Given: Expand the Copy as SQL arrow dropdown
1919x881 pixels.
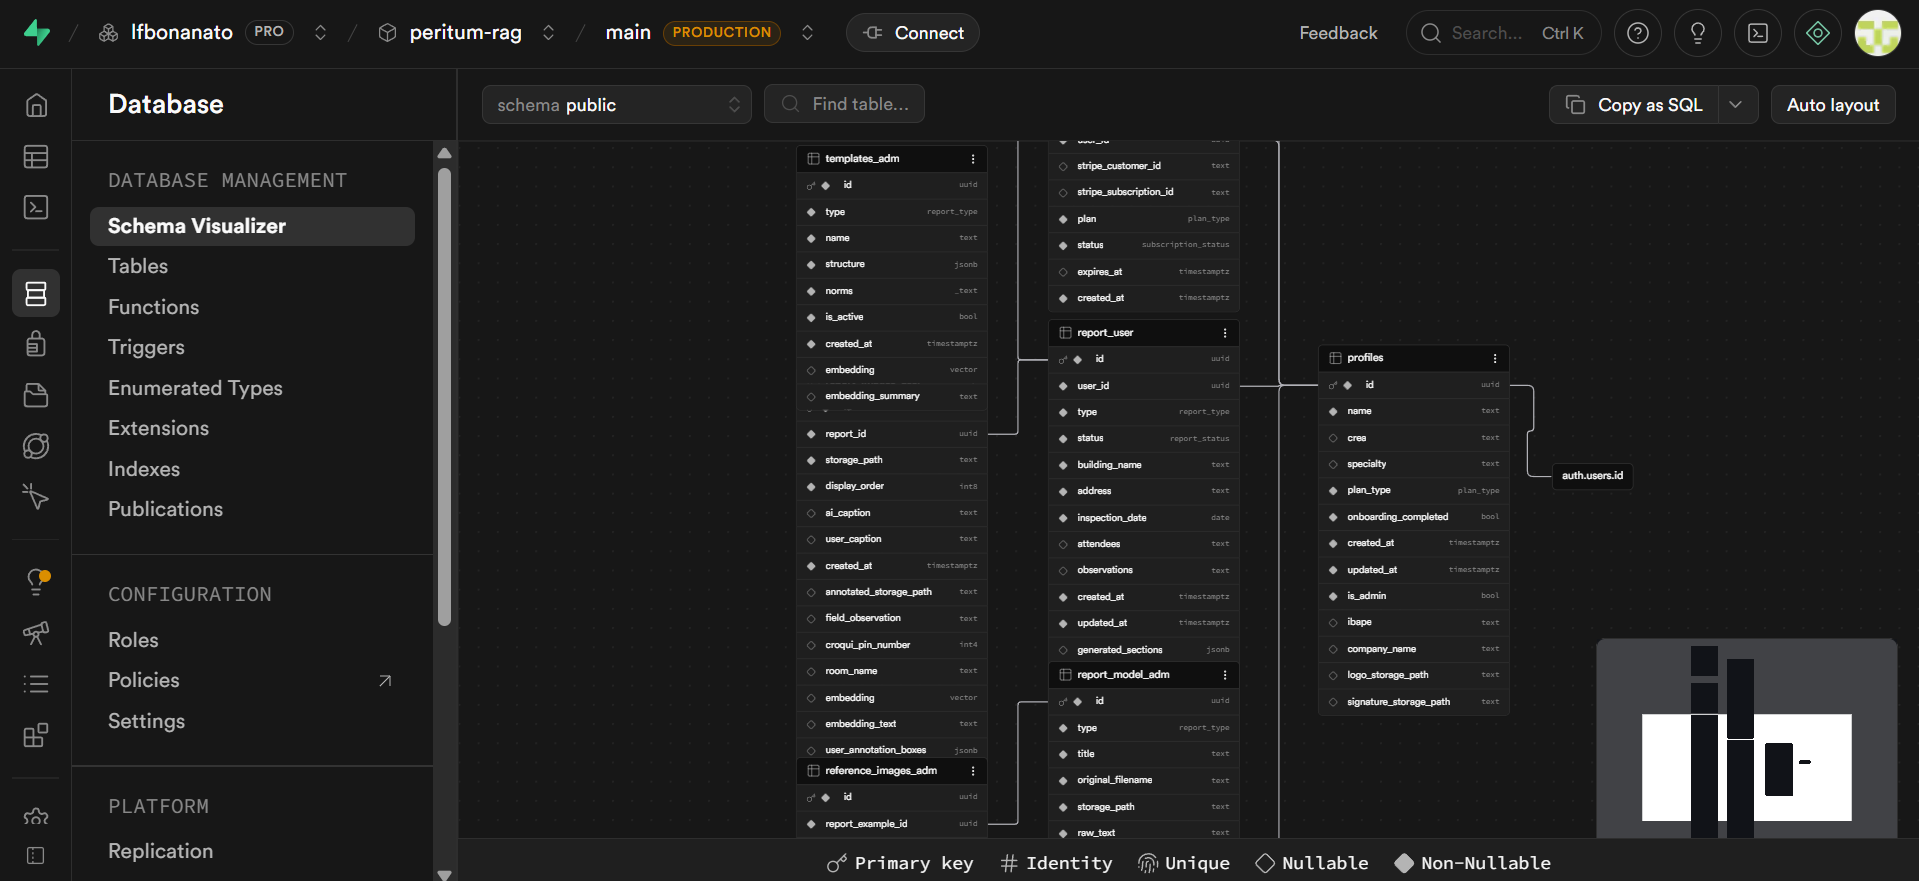Looking at the screenshot, I should (1736, 105).
